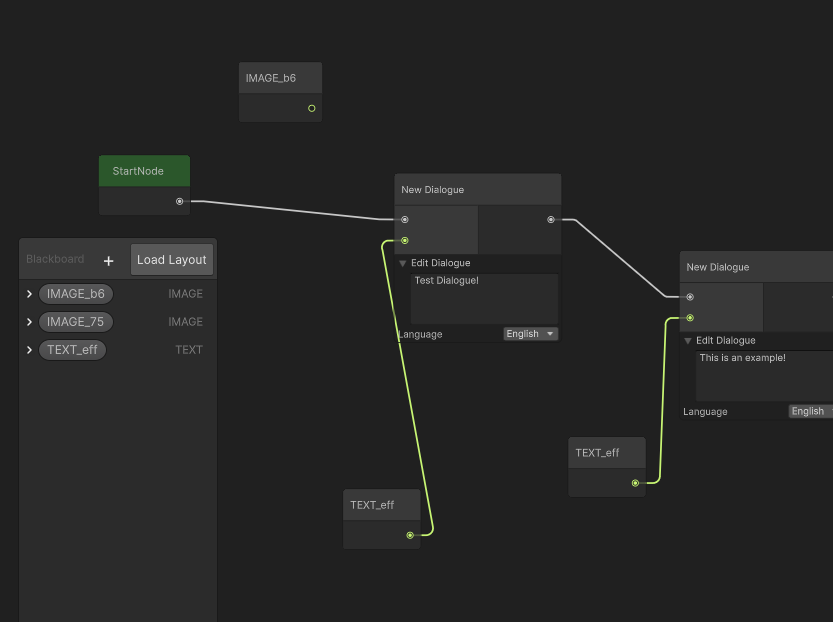
Task: Click output port of lower-left TEXT_eff node
Action: tap(410, 535)
